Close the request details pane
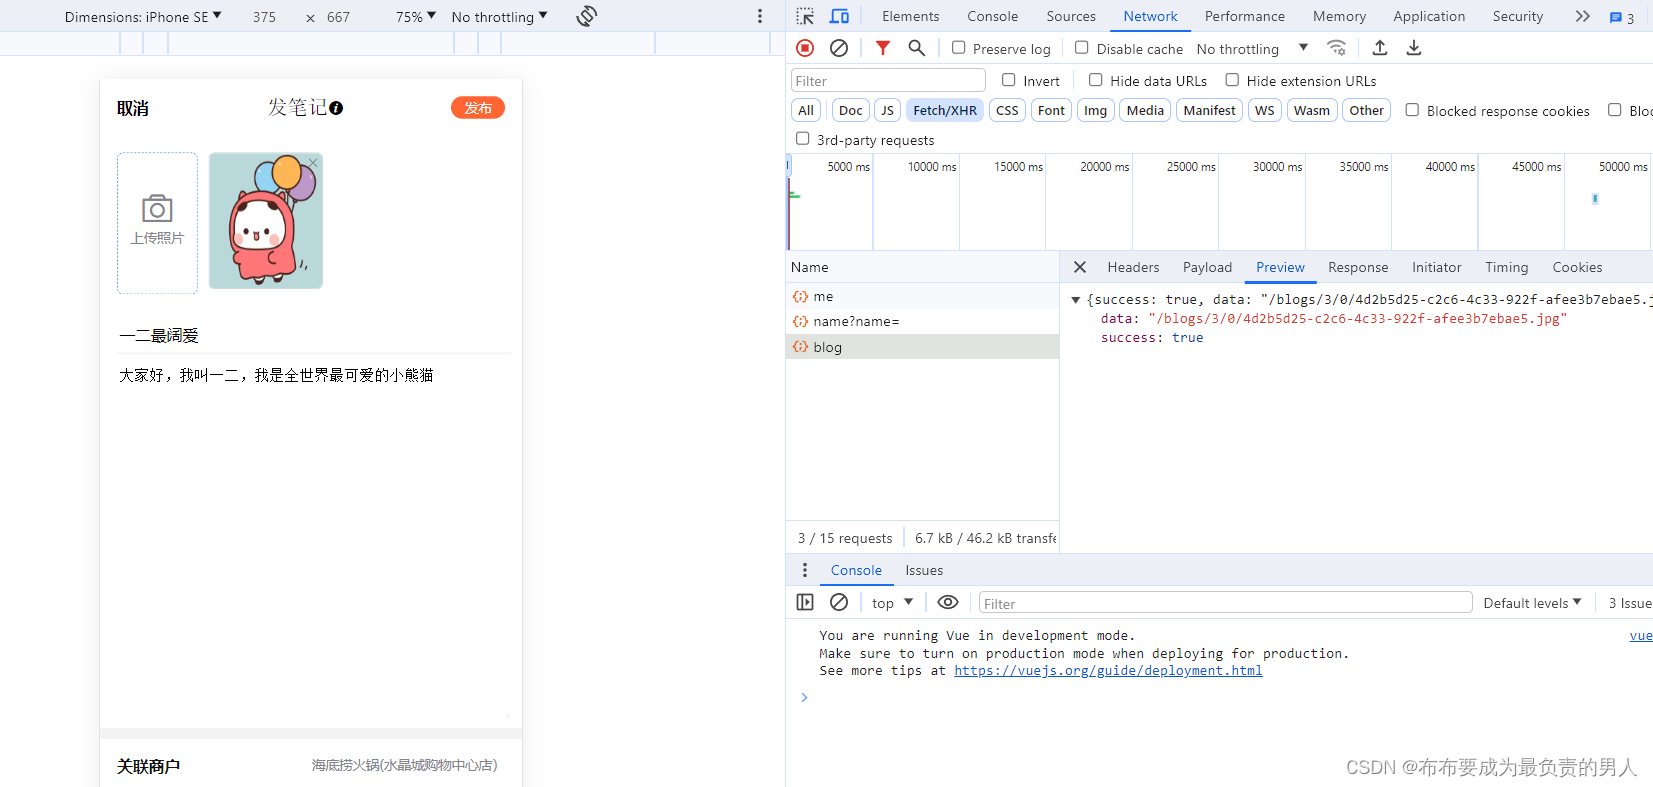Viewport: 1653px width, 787px height. pos(1080,267)
